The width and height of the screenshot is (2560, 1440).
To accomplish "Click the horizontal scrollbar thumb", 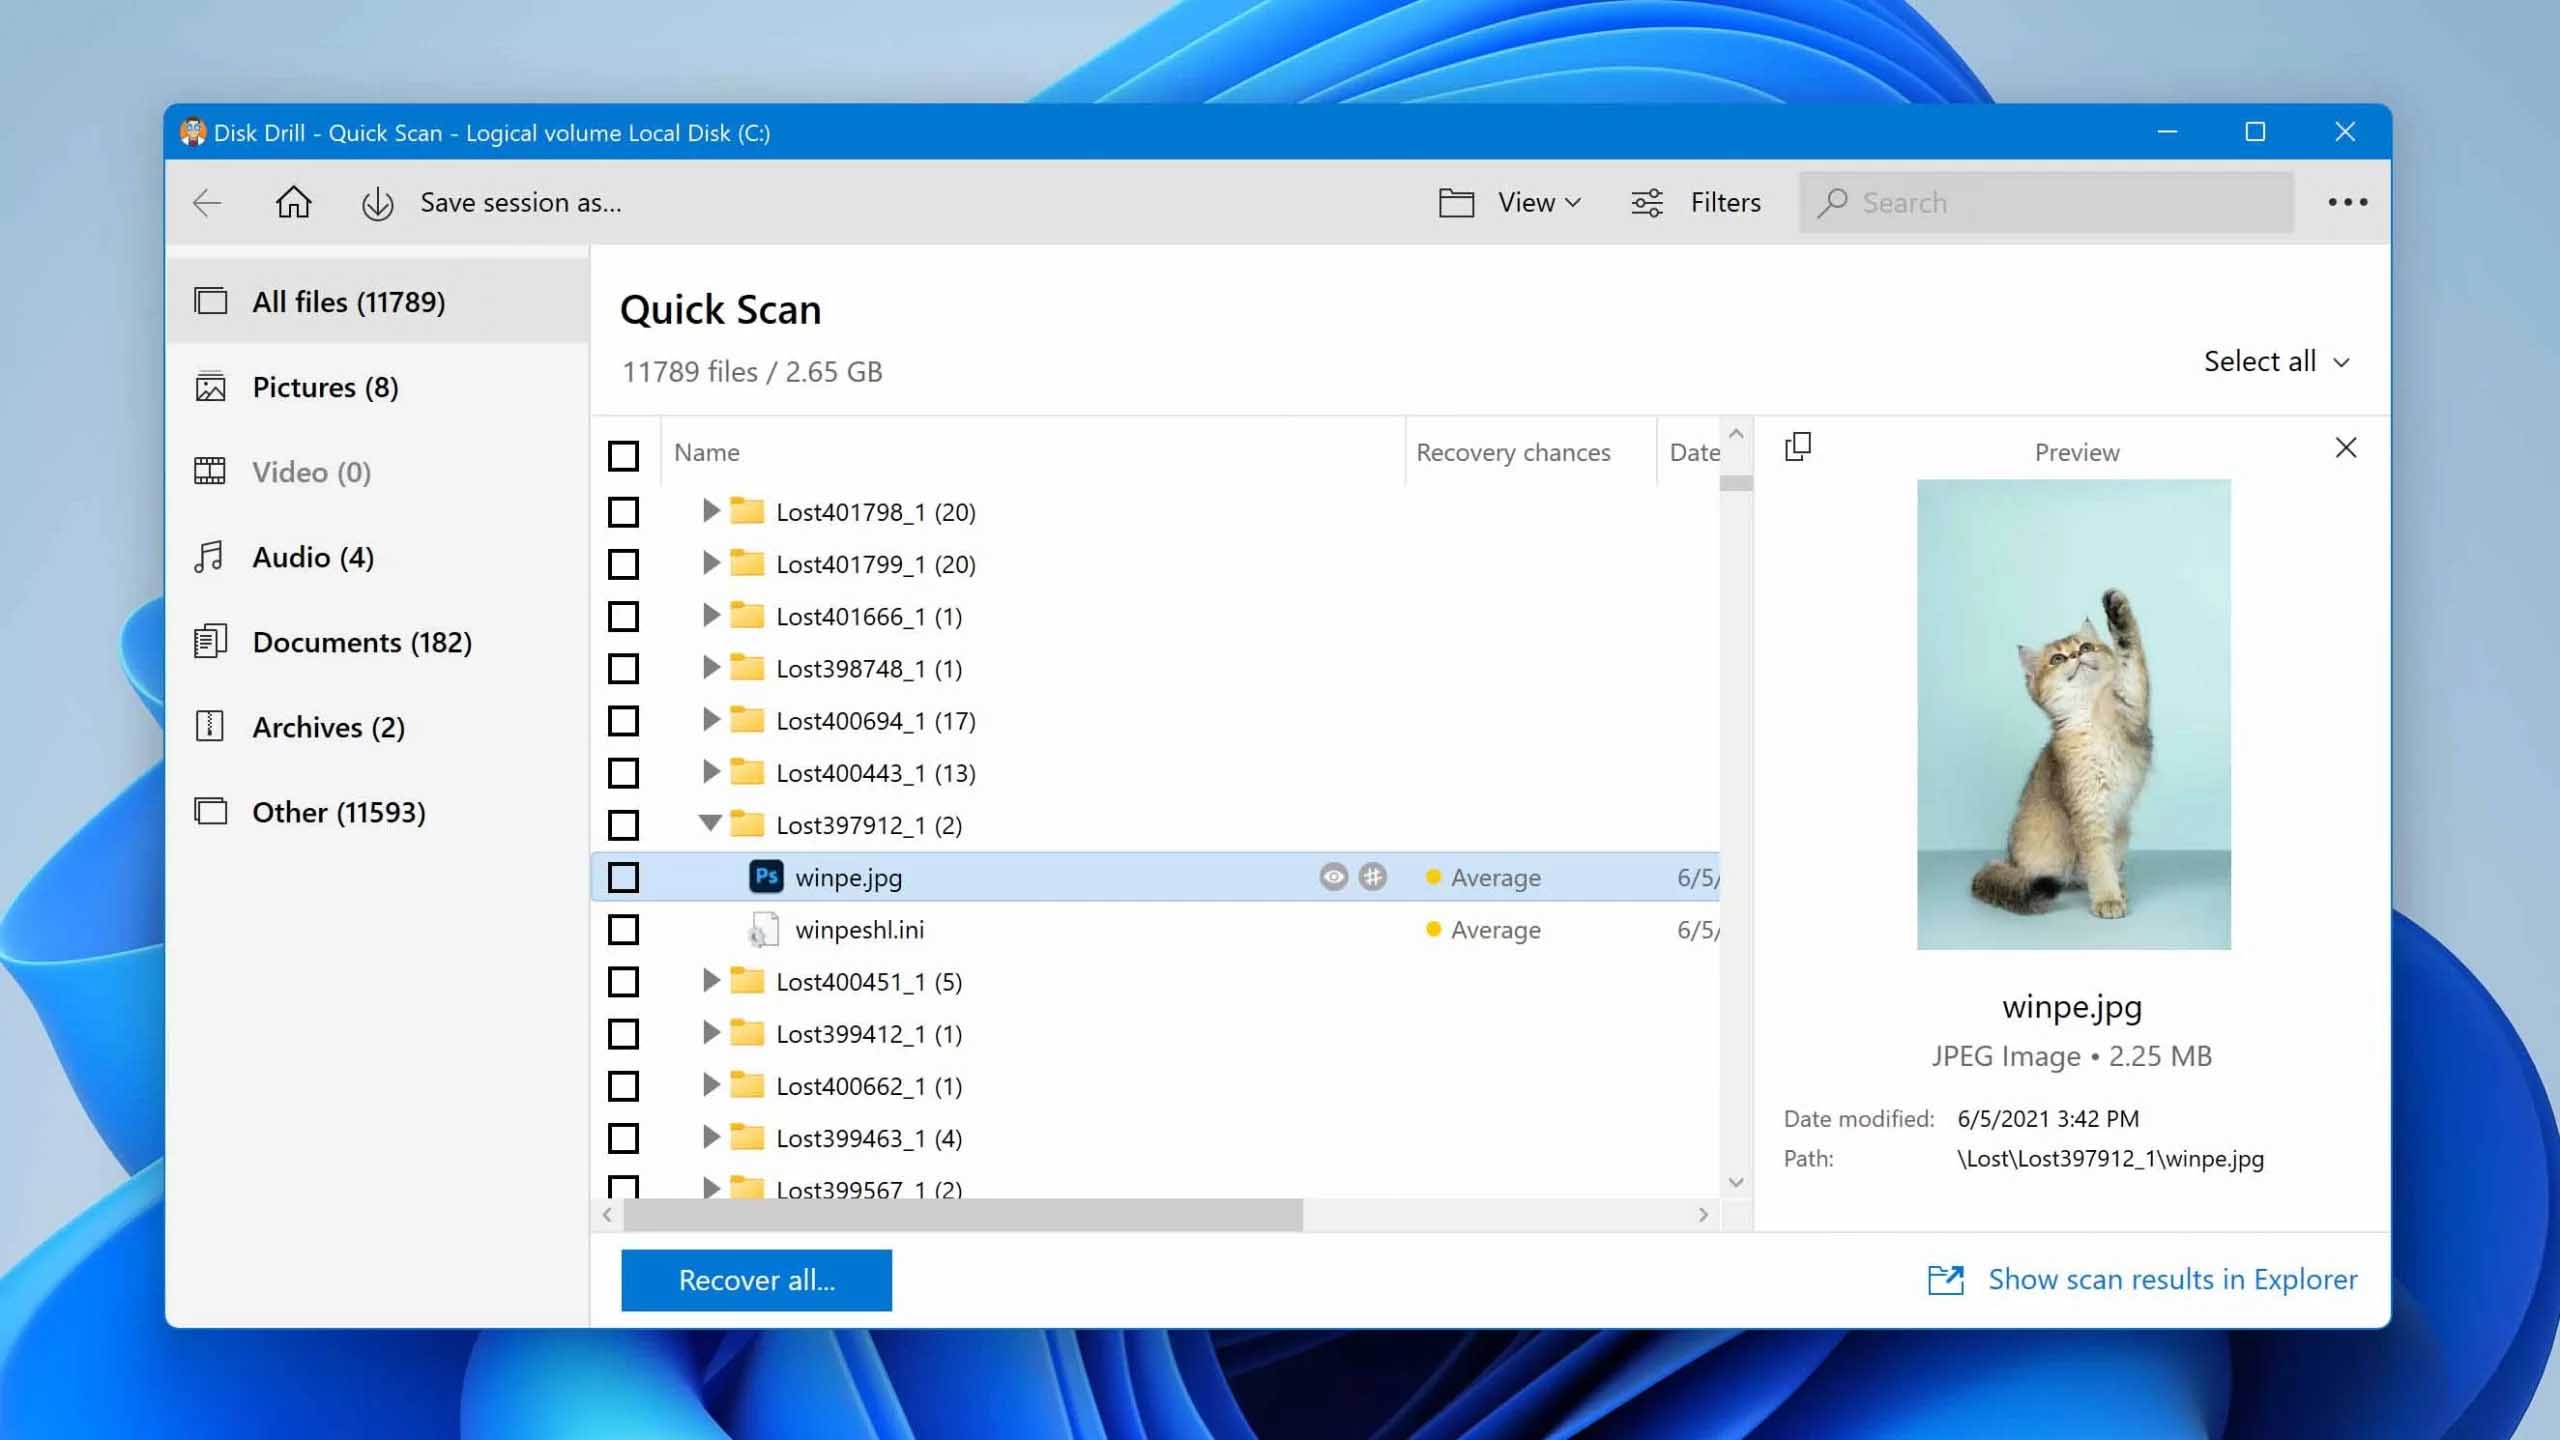I will pos(963,1215).
